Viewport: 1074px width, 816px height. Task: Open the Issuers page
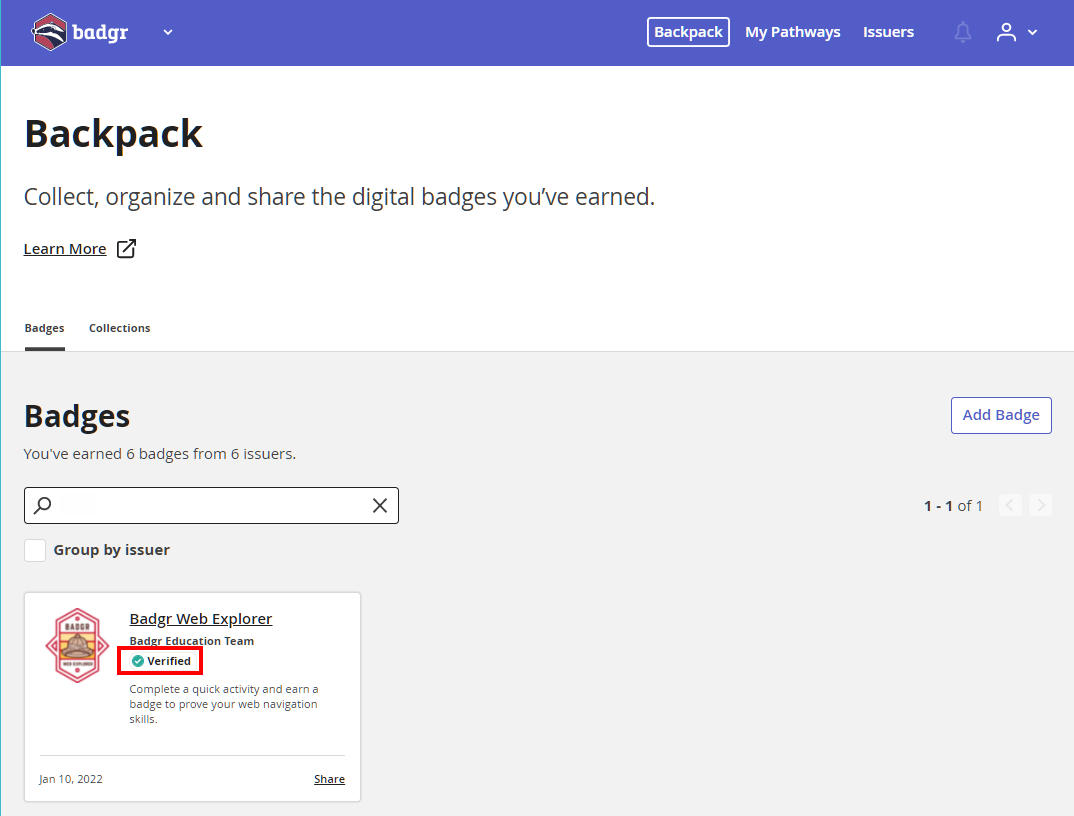click(x=888, y=32)
